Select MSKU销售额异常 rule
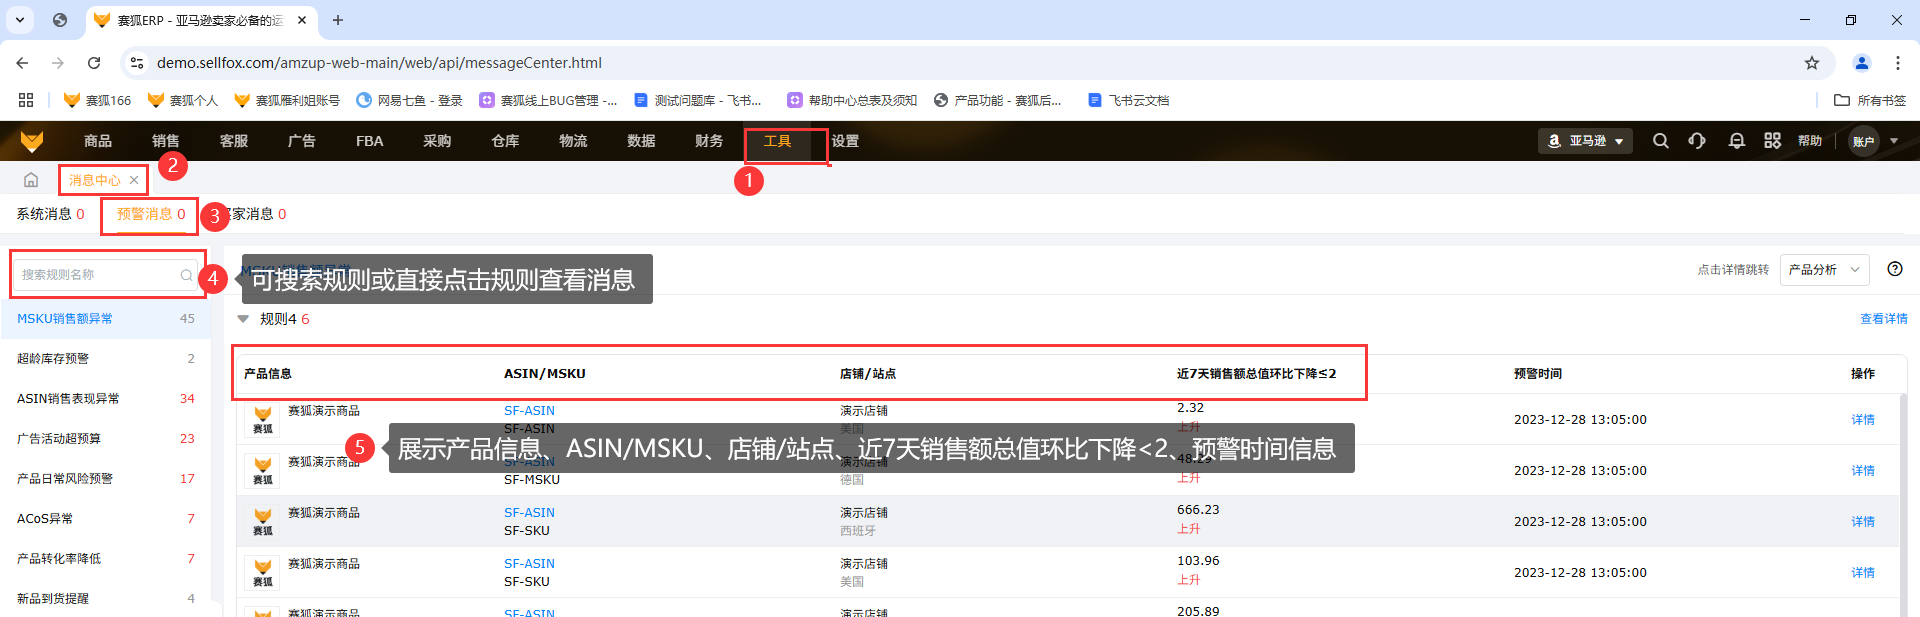 coord(105,319)
